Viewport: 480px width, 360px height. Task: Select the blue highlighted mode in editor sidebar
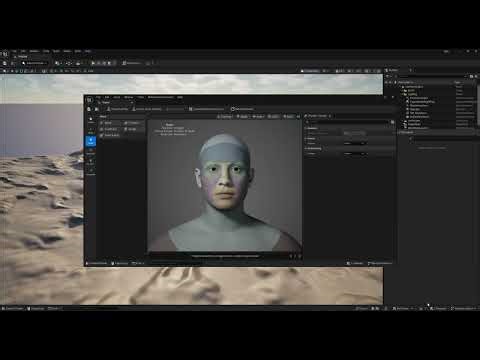[x=91, y=141]
